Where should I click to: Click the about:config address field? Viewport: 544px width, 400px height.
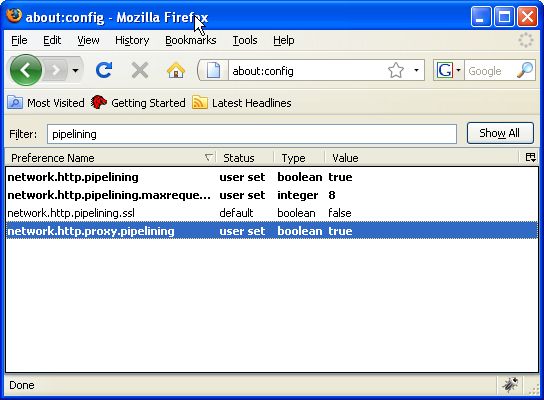[x=307, y=71]
